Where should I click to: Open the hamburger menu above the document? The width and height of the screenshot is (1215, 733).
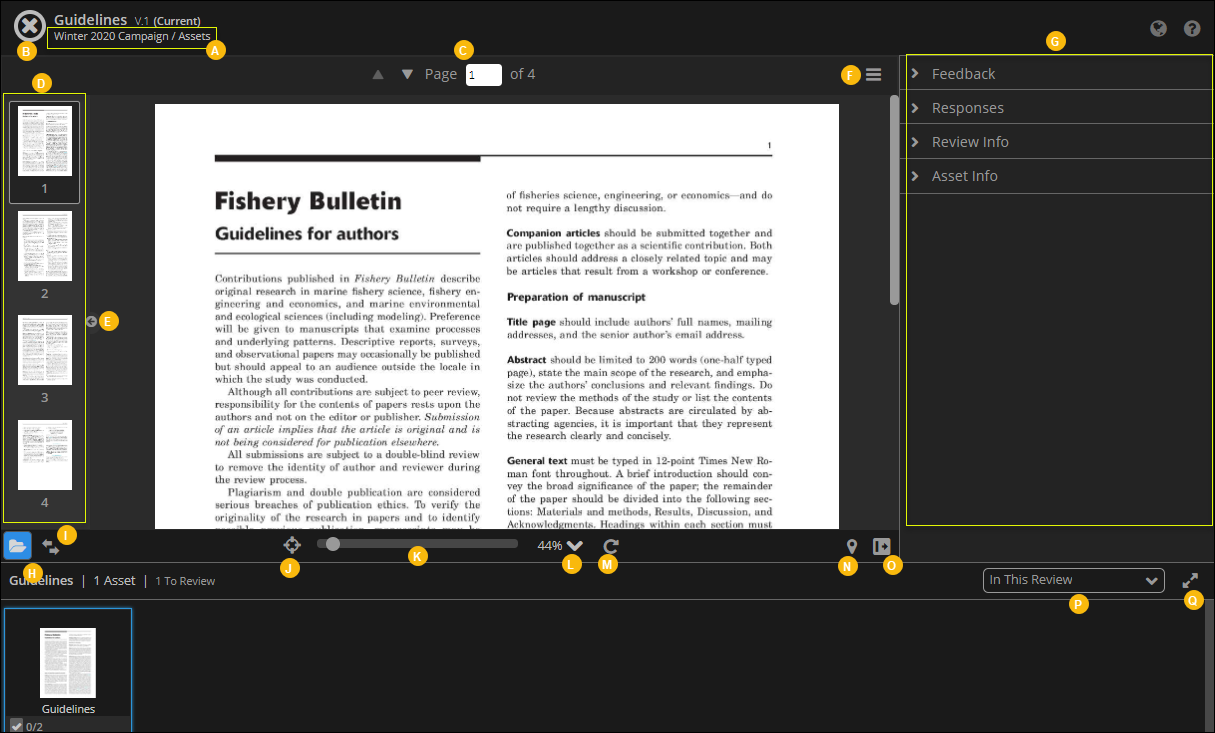coord(874,75)
